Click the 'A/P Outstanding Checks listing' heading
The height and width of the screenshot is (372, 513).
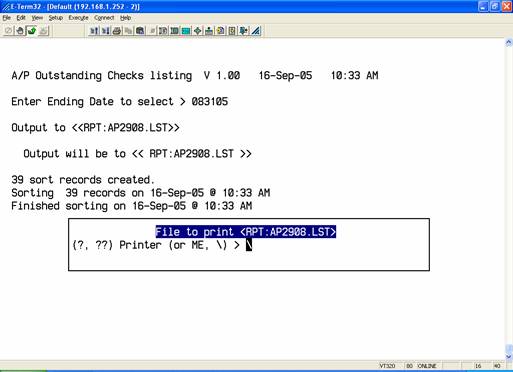102,76
